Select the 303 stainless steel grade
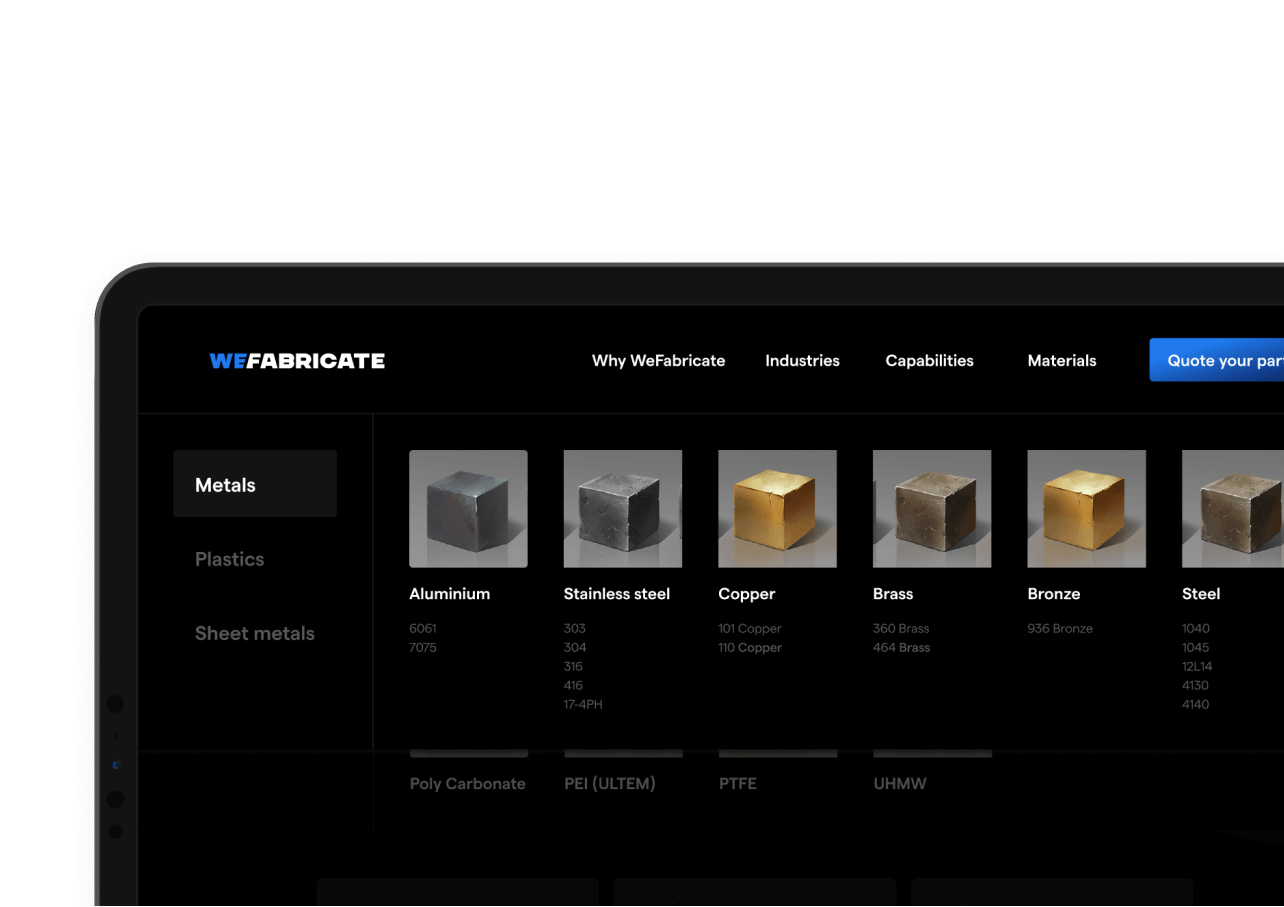1284x907 pixels. (x=574, y=629)
